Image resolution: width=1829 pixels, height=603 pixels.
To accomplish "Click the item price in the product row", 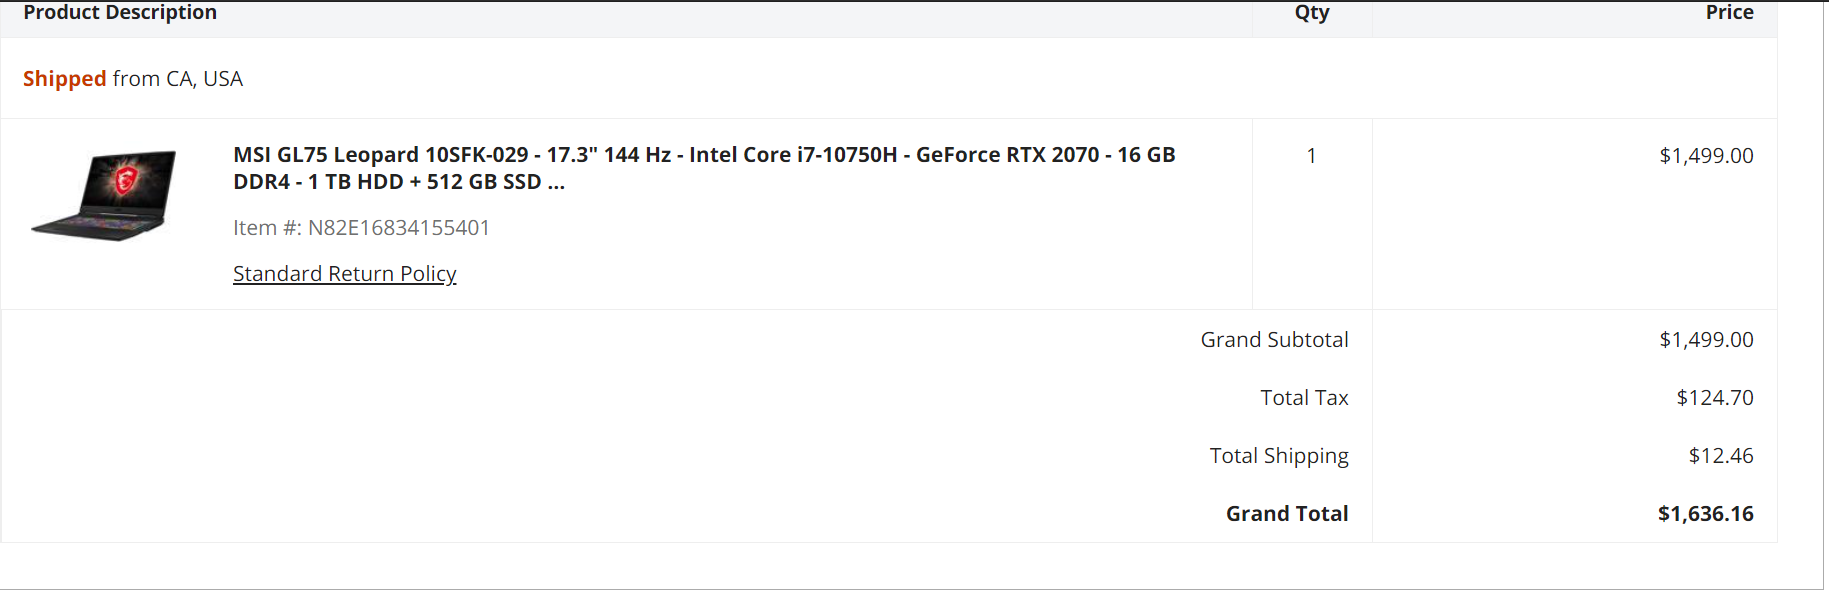I will click(1706, 156).
